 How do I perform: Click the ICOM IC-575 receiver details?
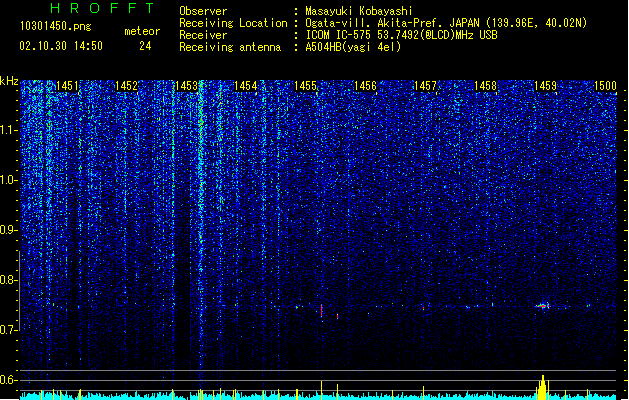(401, 35)
